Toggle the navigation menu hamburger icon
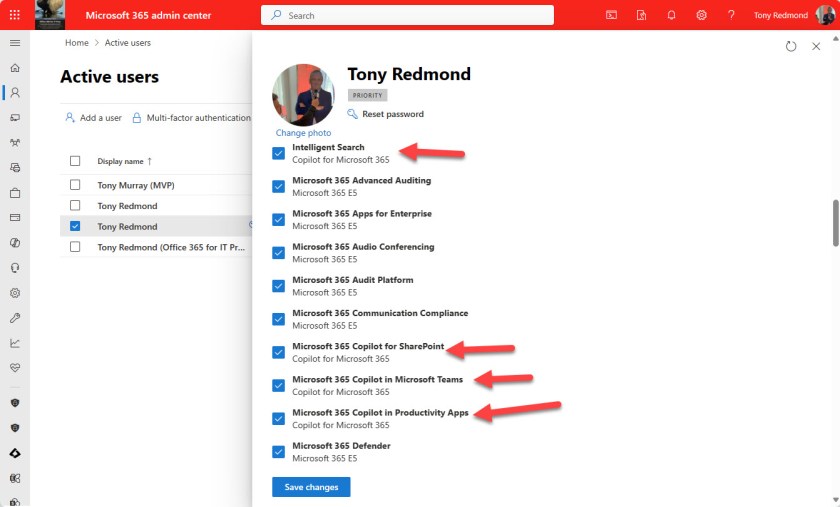The height and width of the screenshot is (507, 840). point(15,43)
